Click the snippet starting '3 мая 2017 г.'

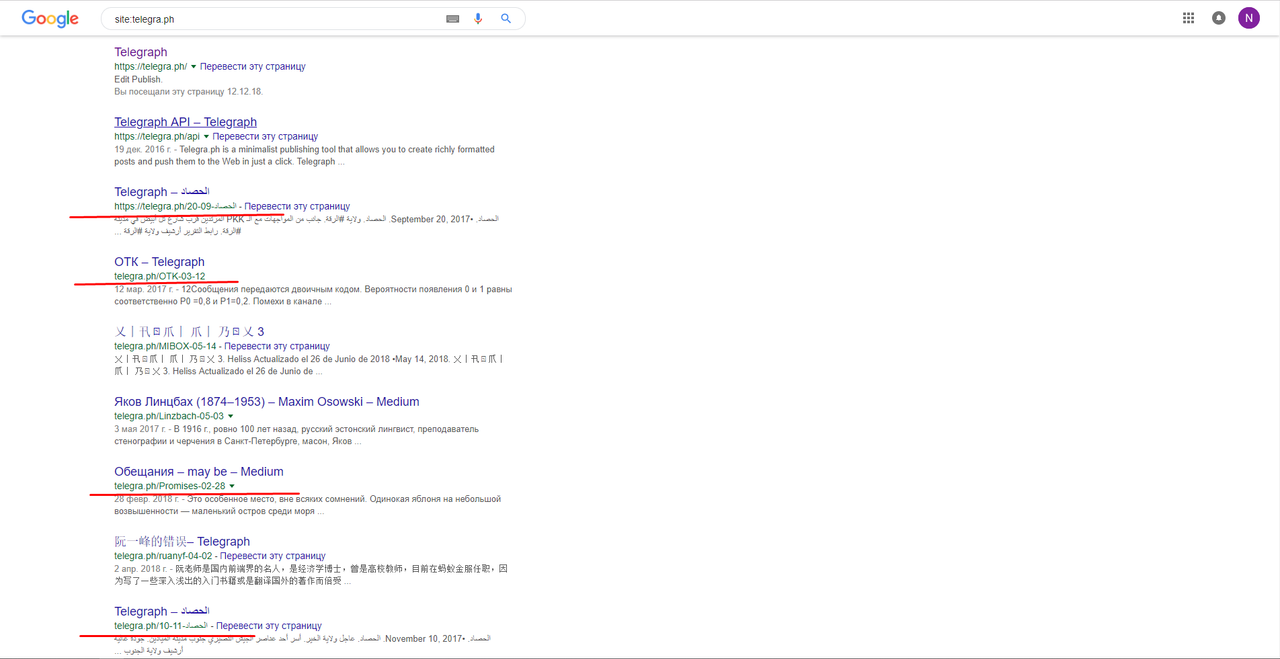[296, 435]
